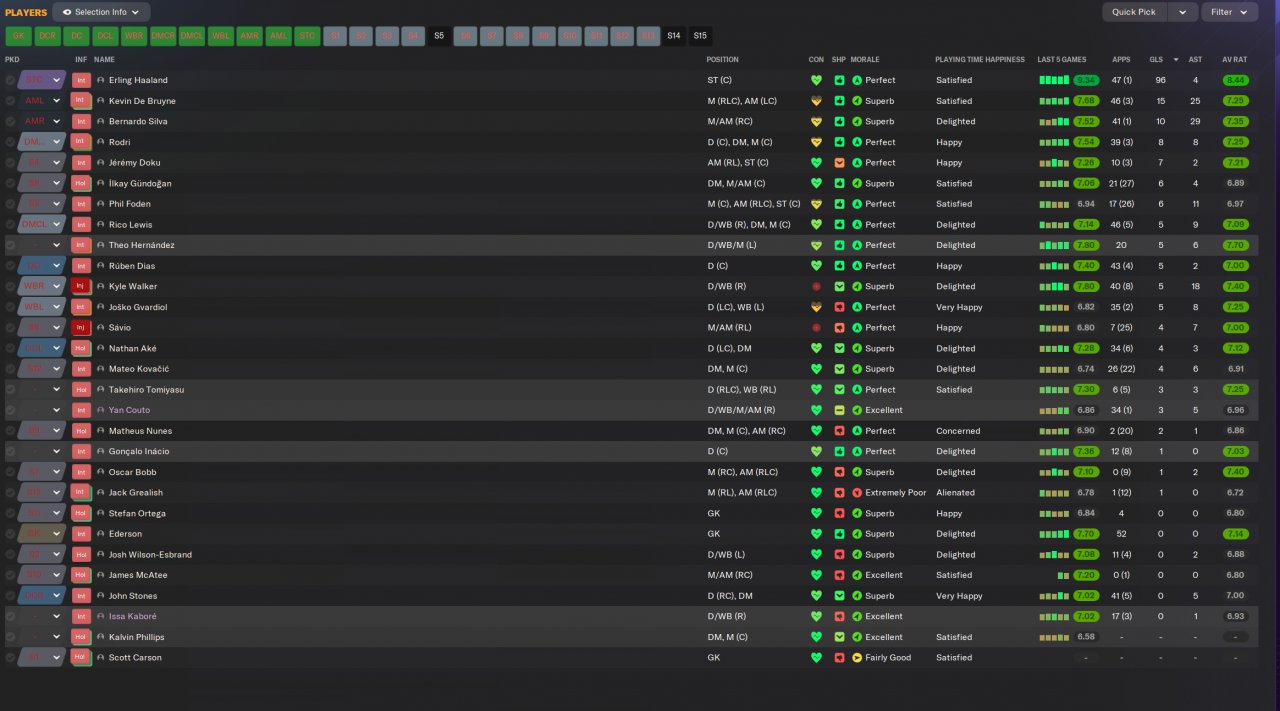Click Jack Grealish's Alienated happiness cell
1280x711 pixels.
[x=955, y=493]
